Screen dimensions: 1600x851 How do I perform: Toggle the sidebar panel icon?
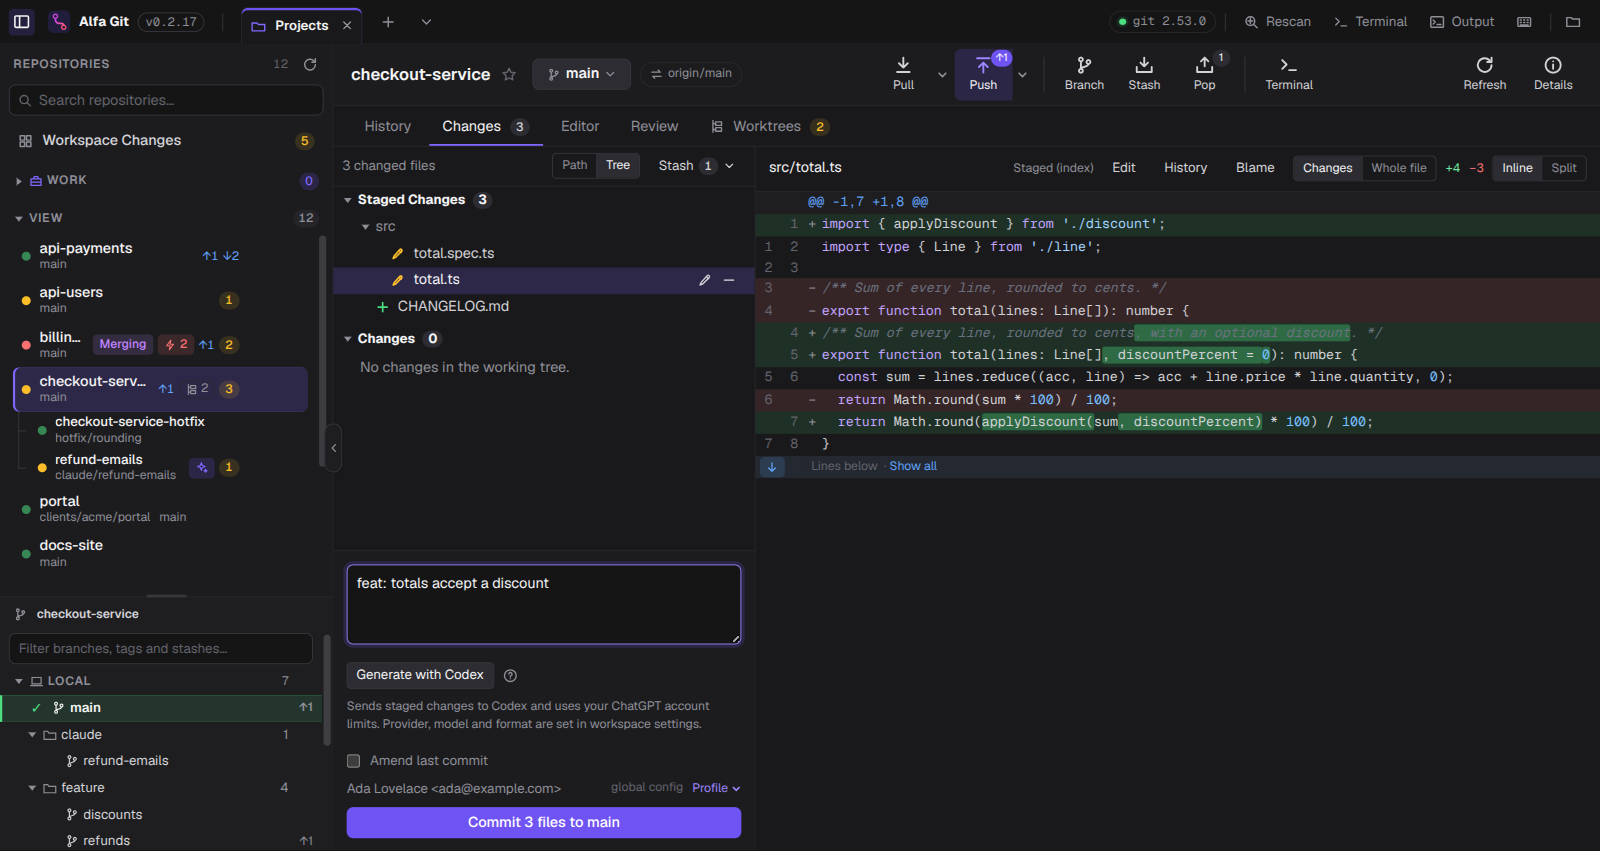21,21
